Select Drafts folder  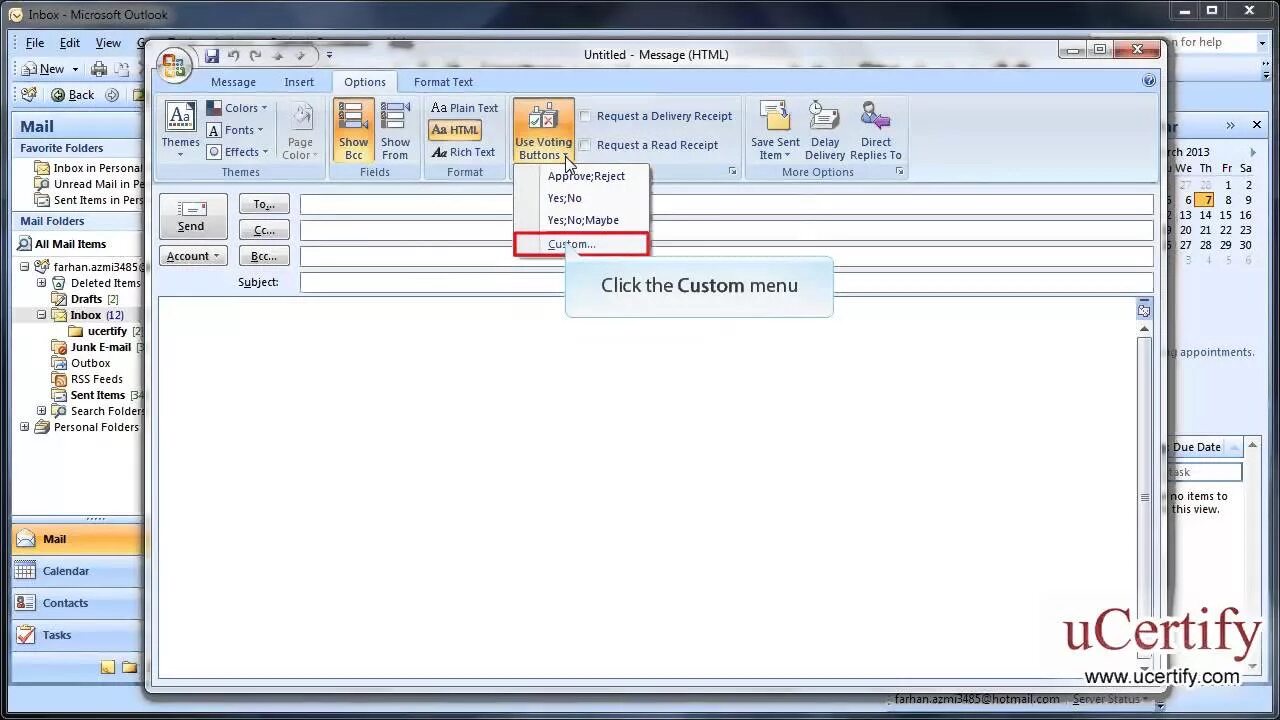[x=87, y=299]
